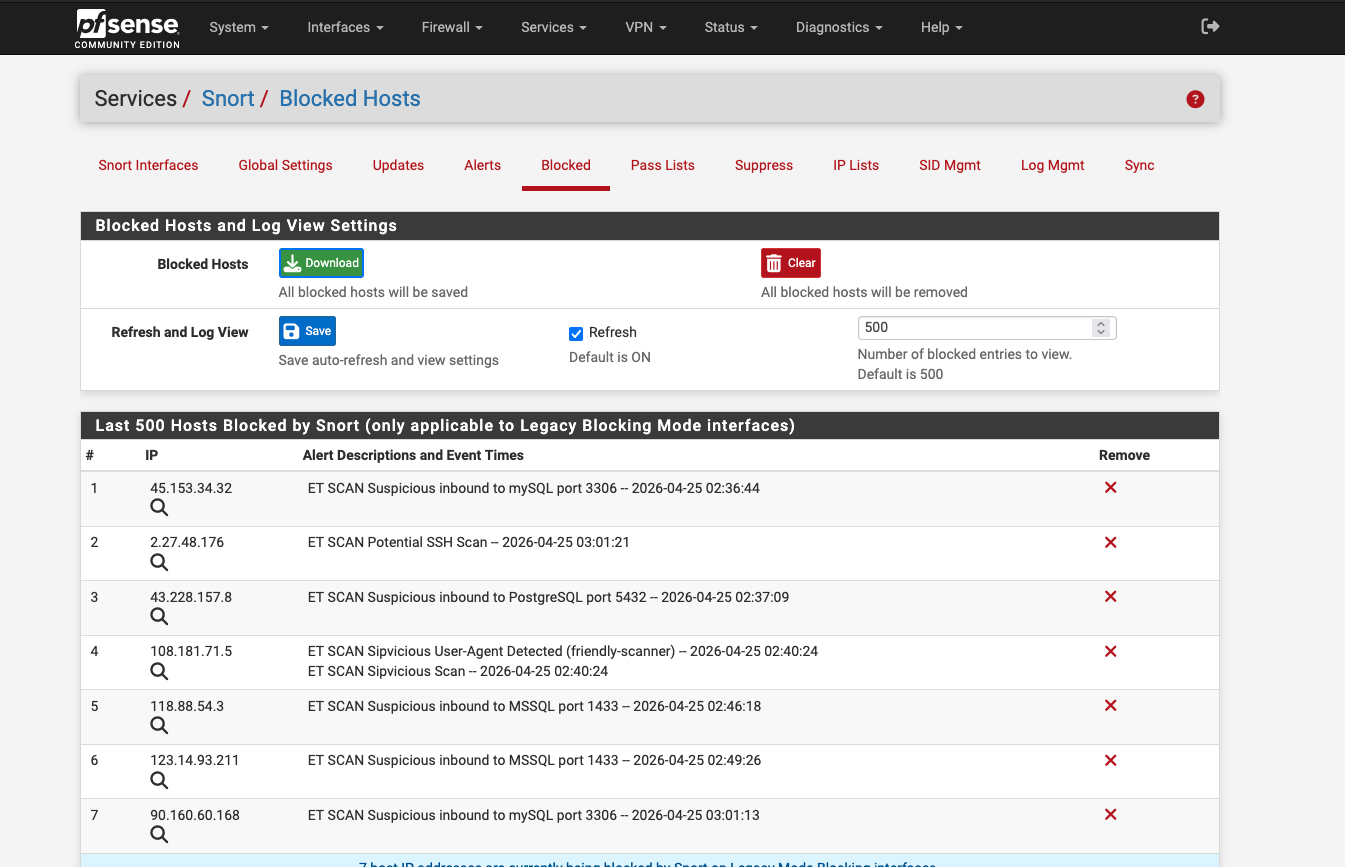Toggle the Refresh checkbox
Screen dimensions: 1345x867
pyautogui.click(x=576, y=333)
